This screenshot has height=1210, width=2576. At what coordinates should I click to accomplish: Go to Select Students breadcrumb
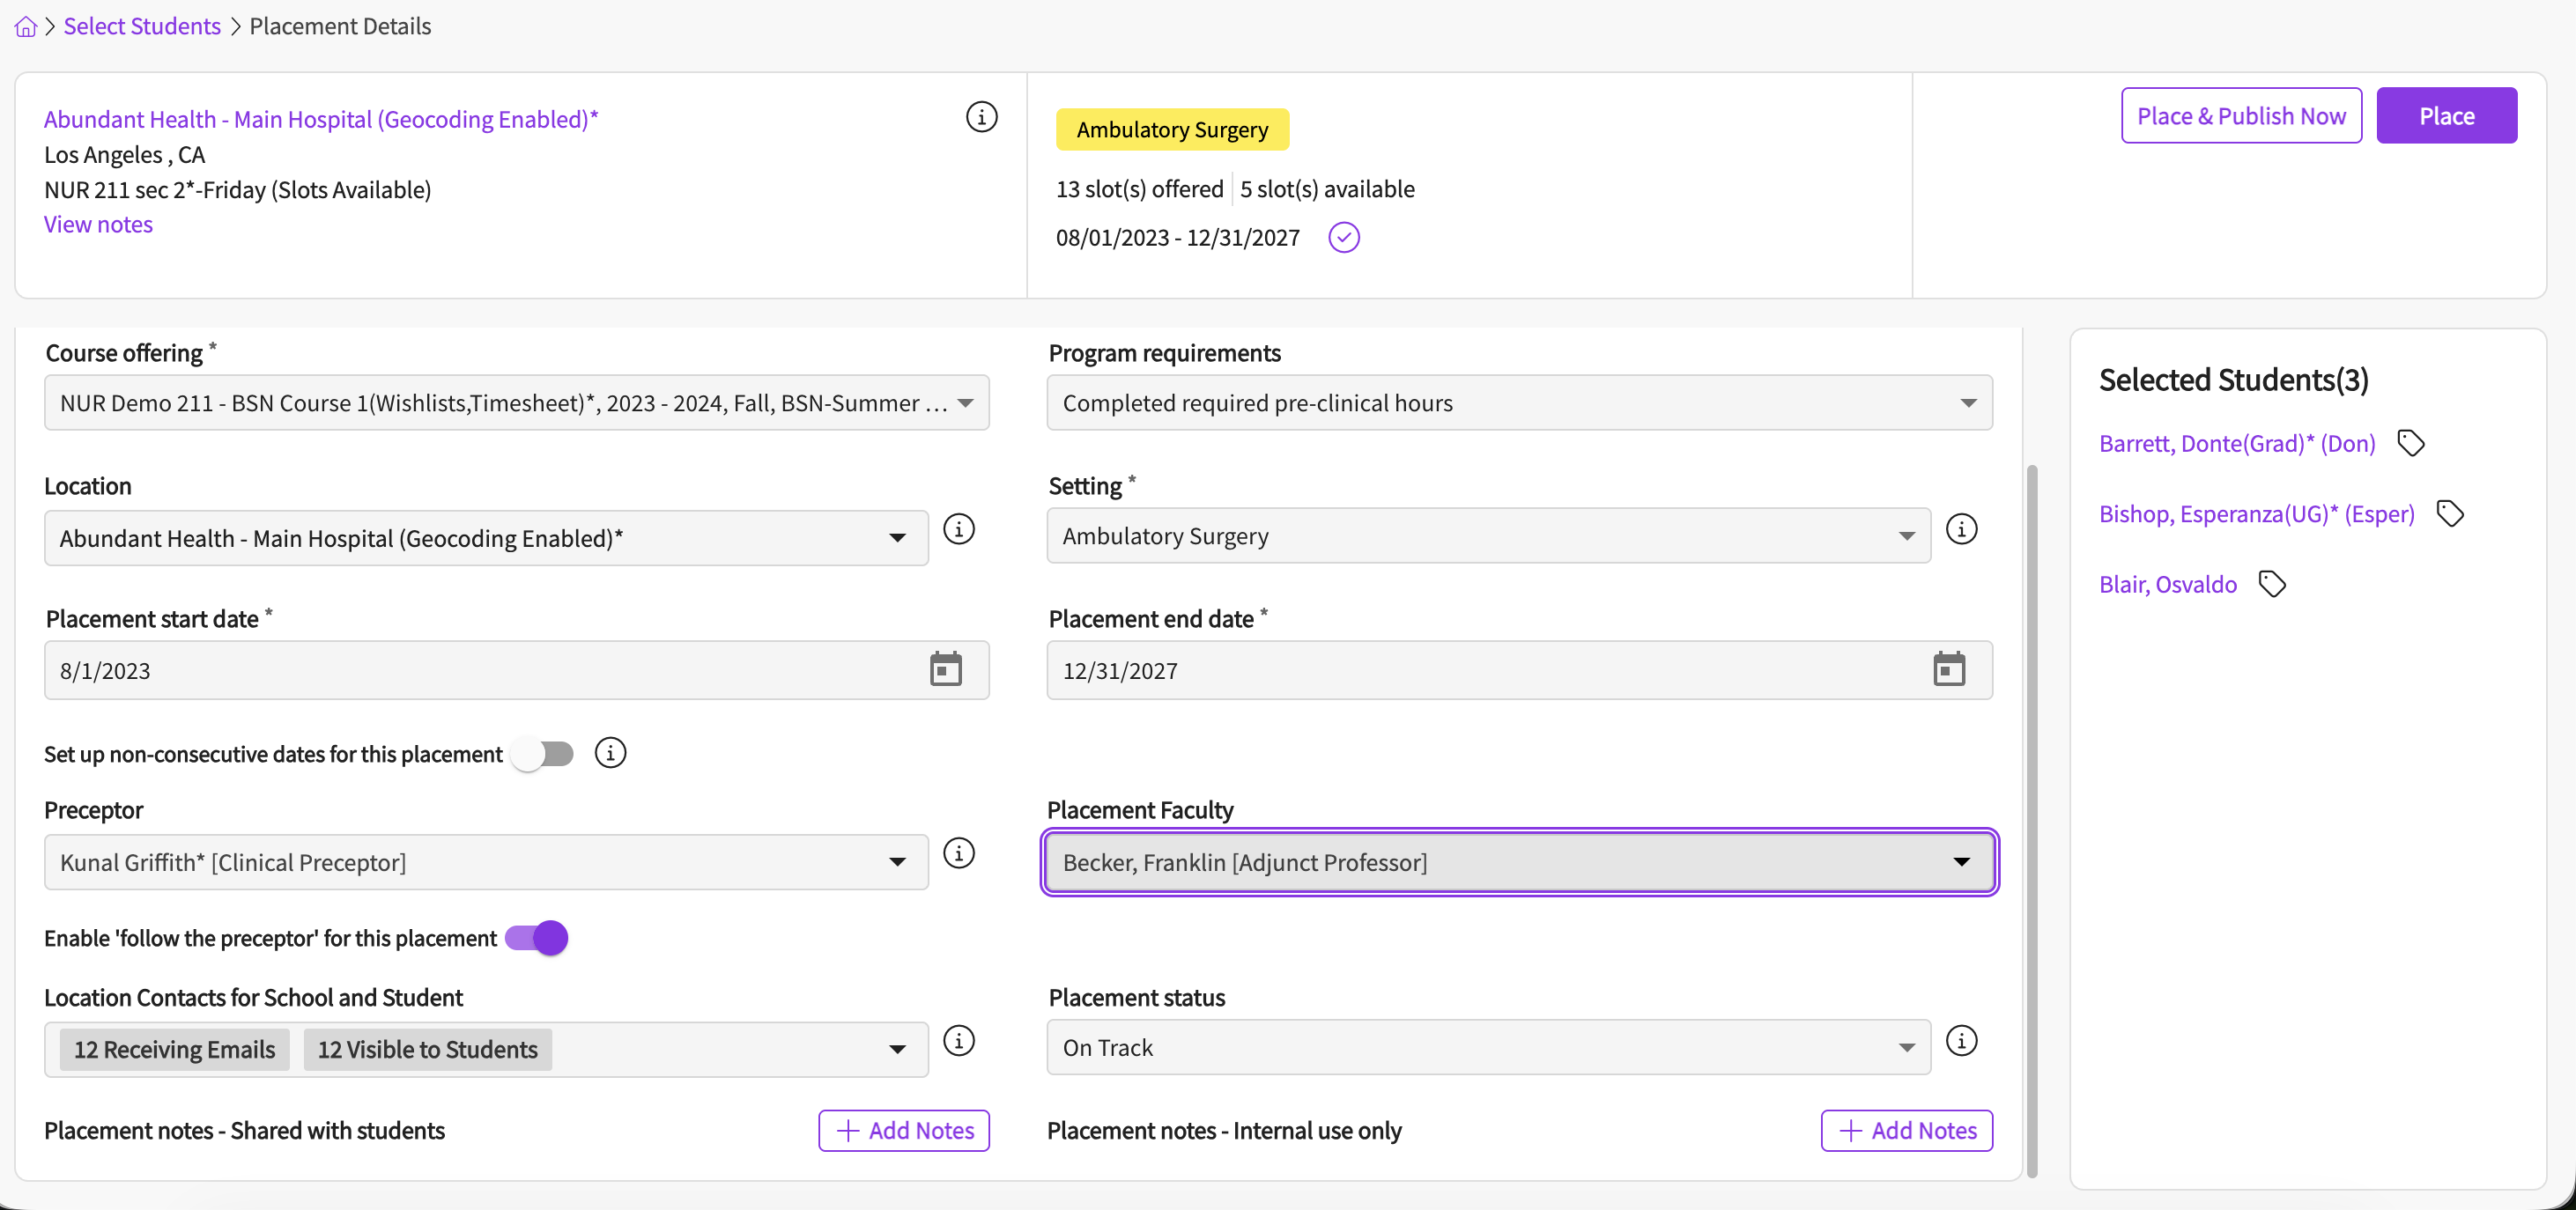pos(142,27)
